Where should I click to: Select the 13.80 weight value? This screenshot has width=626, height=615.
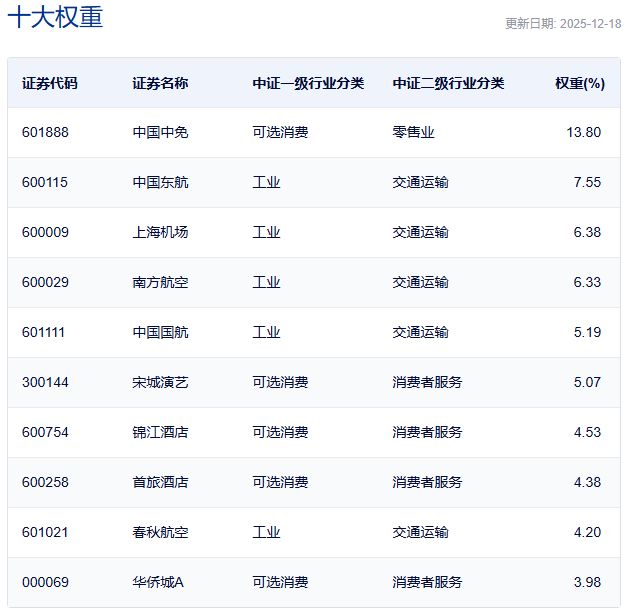[583, 132]
